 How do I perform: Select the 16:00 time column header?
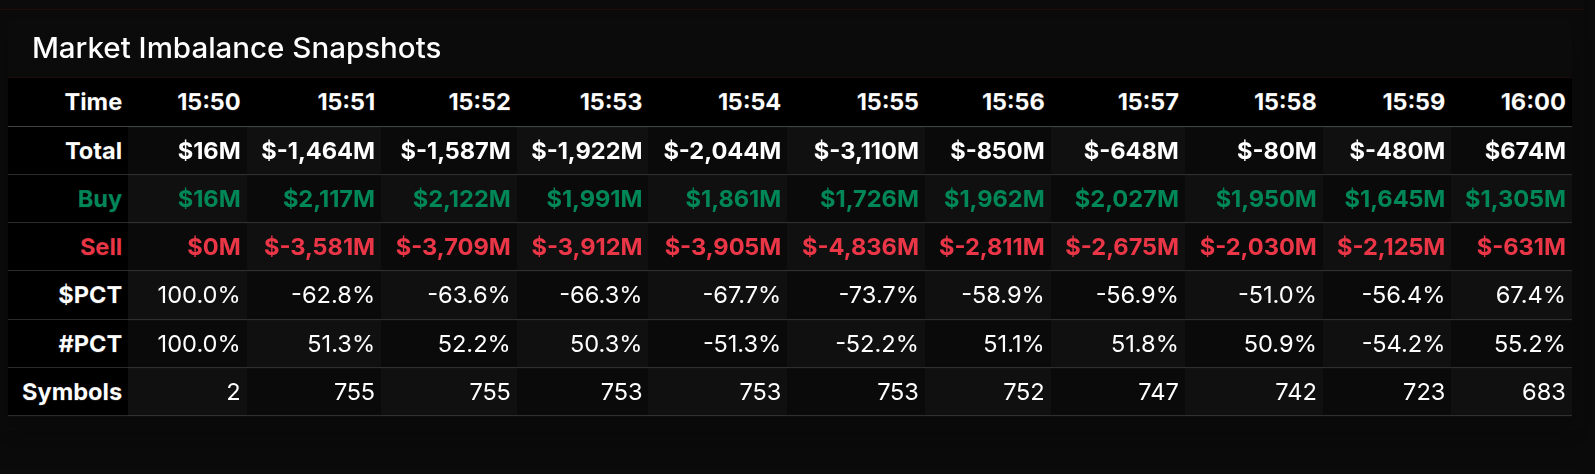click(x=1532, y=102)
